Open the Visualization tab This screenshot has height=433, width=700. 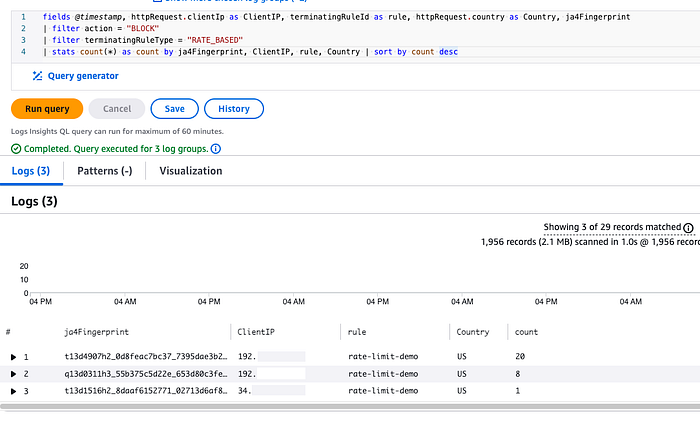point(191,171)
